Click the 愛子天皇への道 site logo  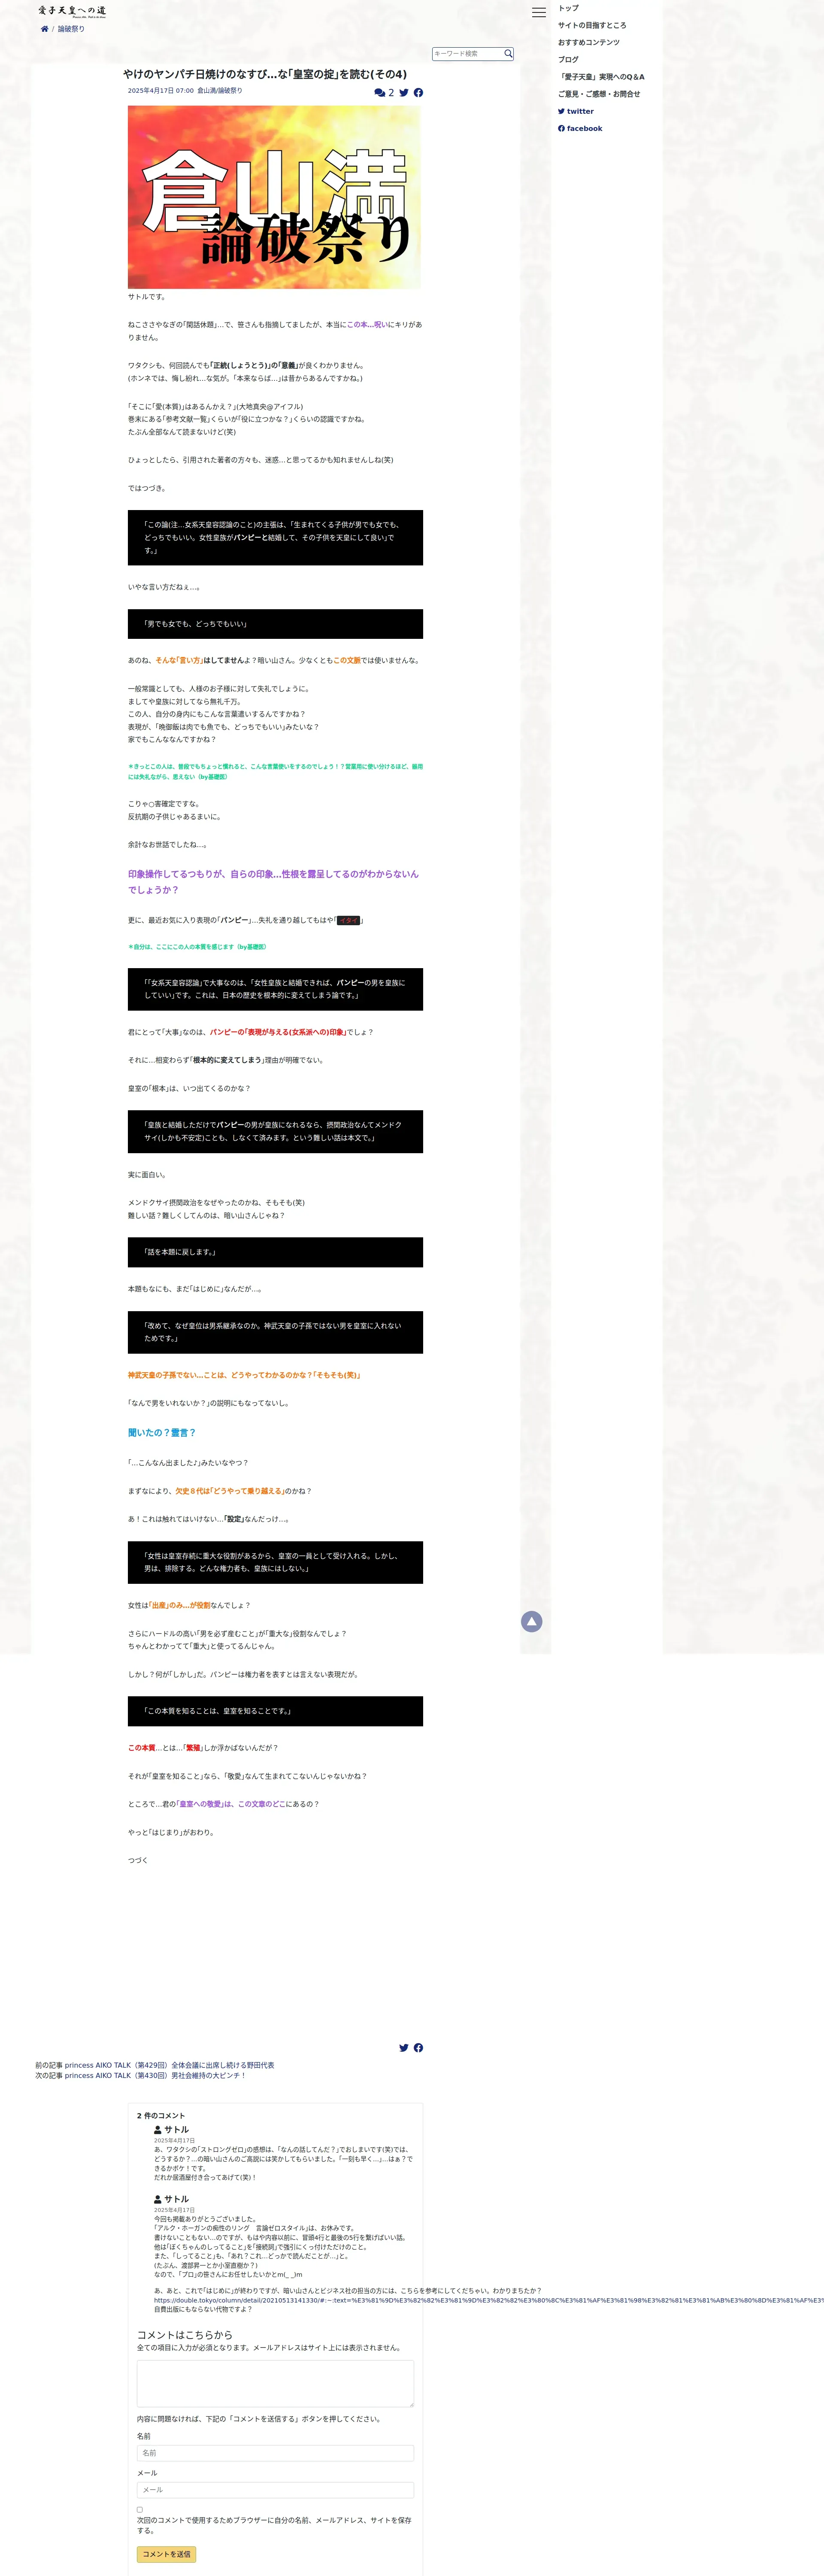72,11
